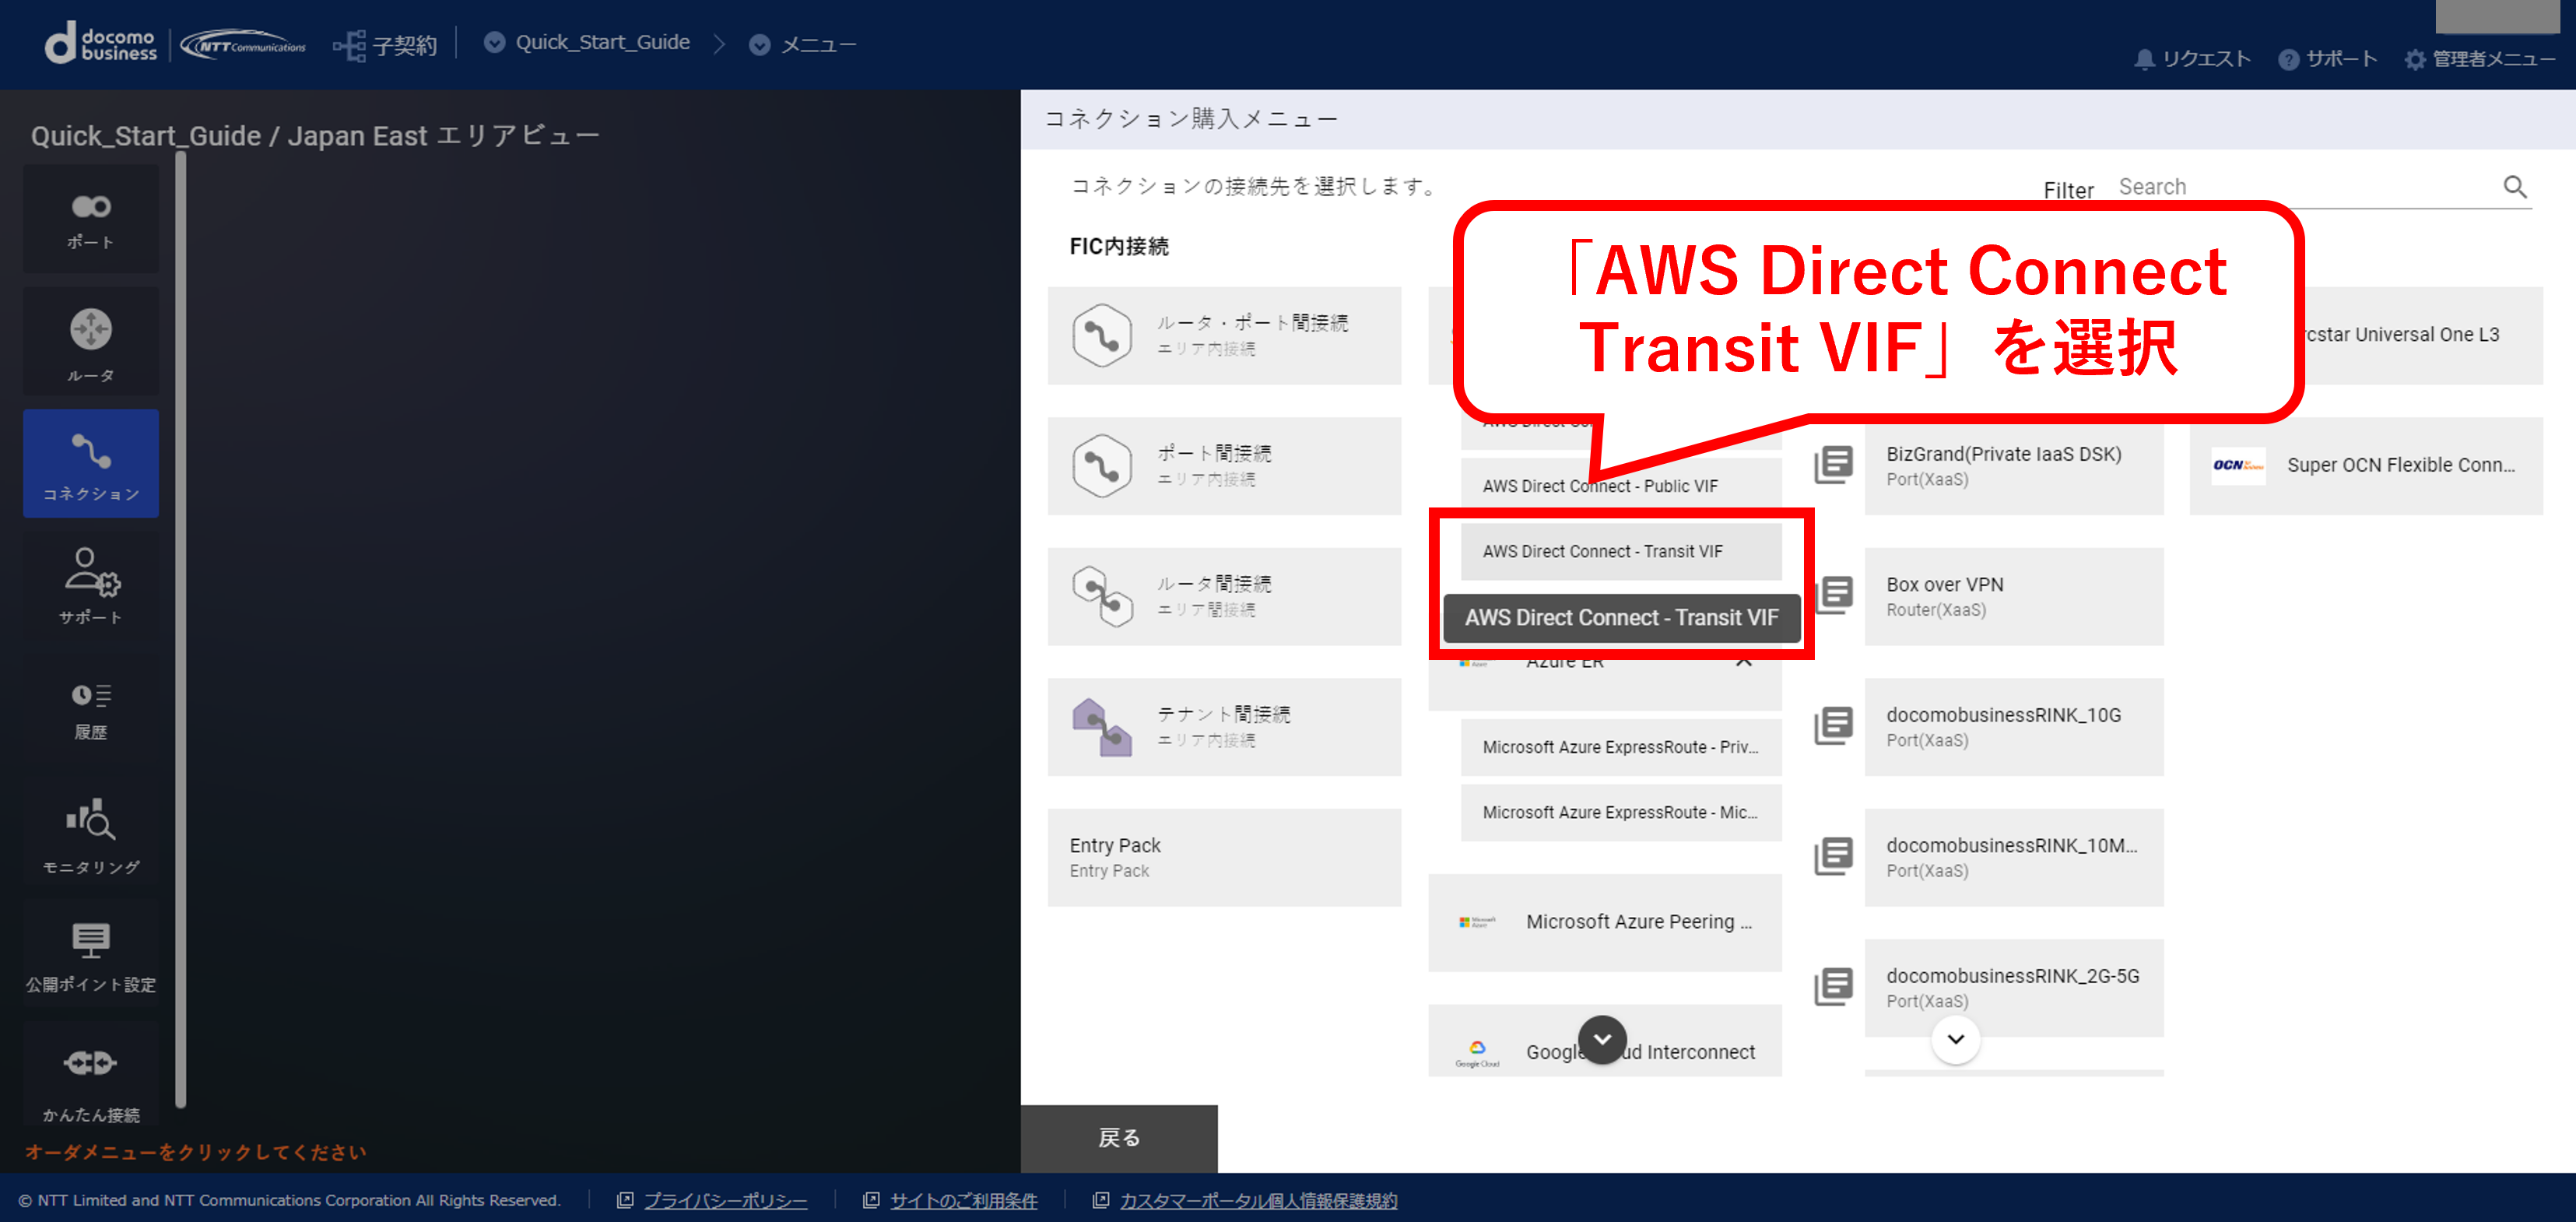This screenshot has width=2576, height=1222.
Task: Select テナント間接続 connection icon
Action: (x=1102, y=727)
